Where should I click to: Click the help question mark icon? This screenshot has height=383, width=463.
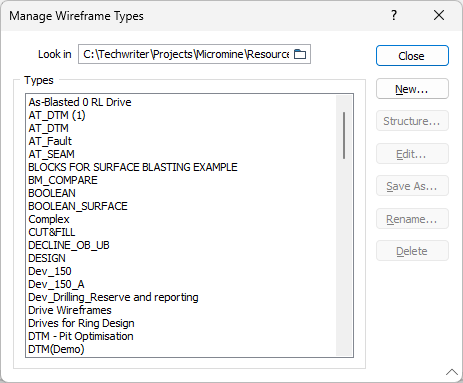(x=394, y=15)
